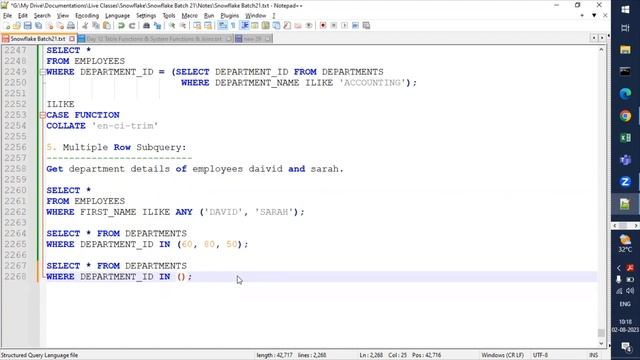The image size is (640, 360).
Task: Open the Plugins menu
Action: [229, 16]
